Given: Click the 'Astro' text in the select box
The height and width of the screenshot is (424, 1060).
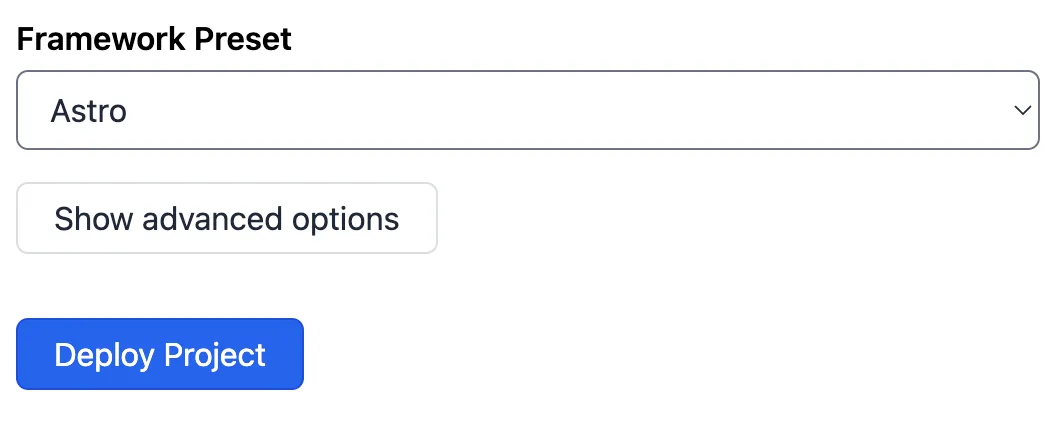Looking at the screenshot, I should [x=89, y=110].
